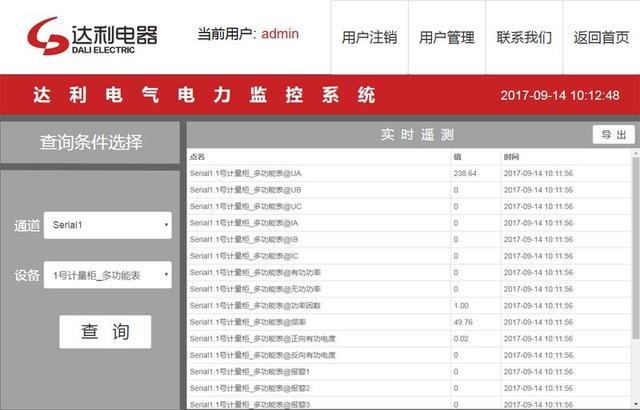Click the Dali Electric logo
The height and width of the screenshot is (410, 640).
(x=92, y=36)
